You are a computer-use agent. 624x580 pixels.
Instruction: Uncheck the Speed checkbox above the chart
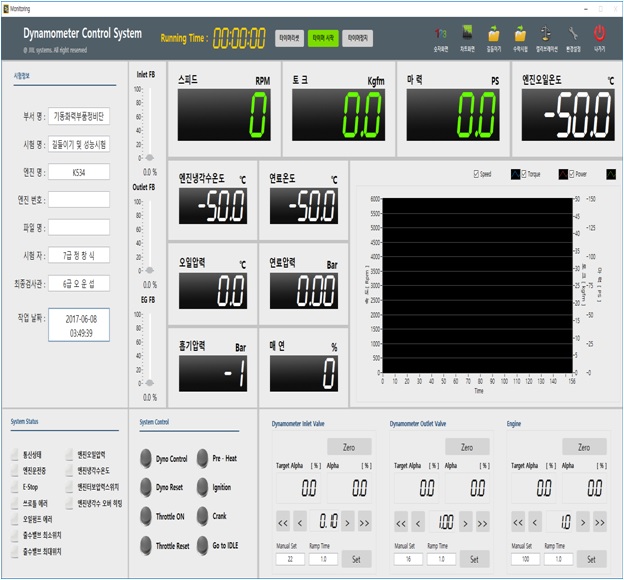[475, 174]
